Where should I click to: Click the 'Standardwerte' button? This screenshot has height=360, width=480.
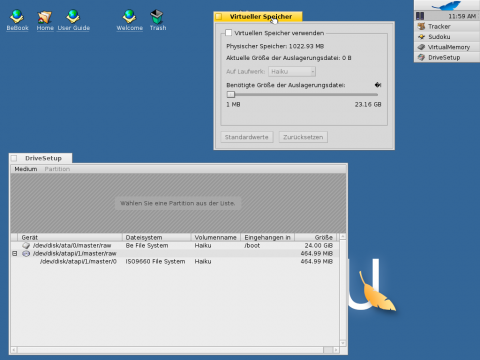coord(247,137)
